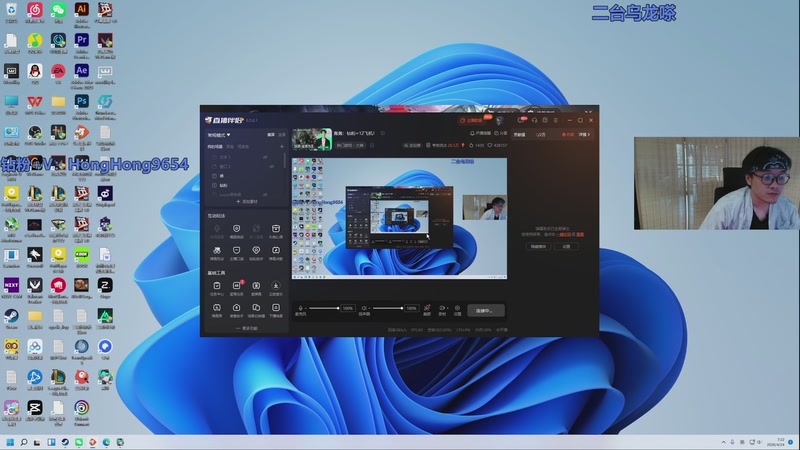Open the 设置 settings gear below preview
This screenshot has height=450, width=800.
(x=457, y=308)
